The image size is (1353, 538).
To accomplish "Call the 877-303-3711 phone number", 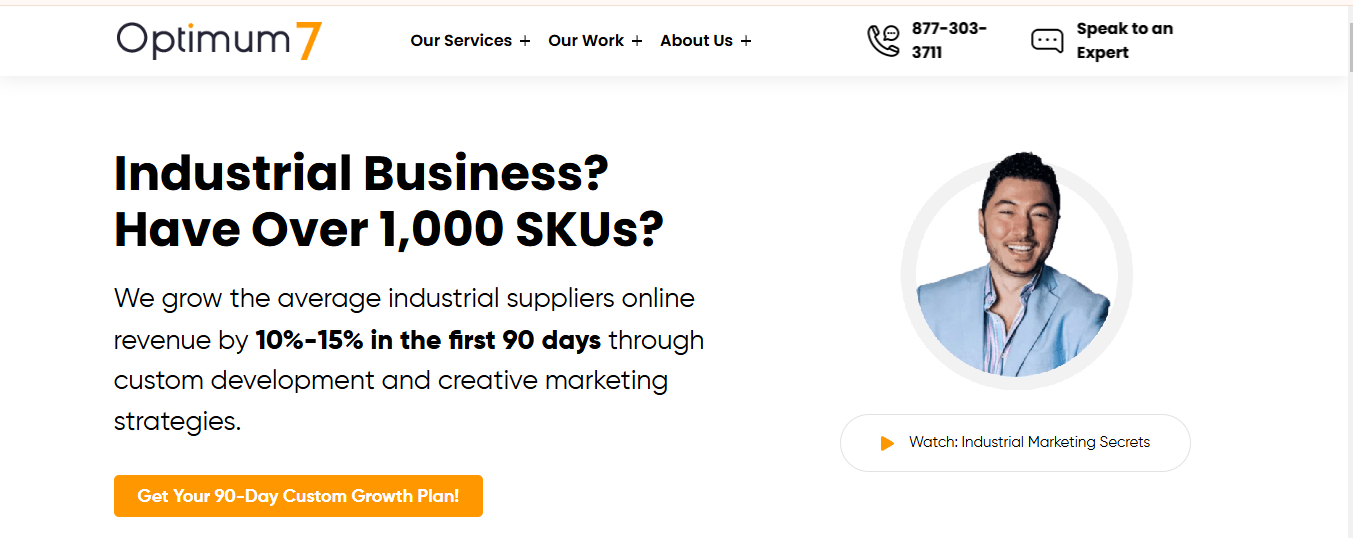I will [949, 40].
